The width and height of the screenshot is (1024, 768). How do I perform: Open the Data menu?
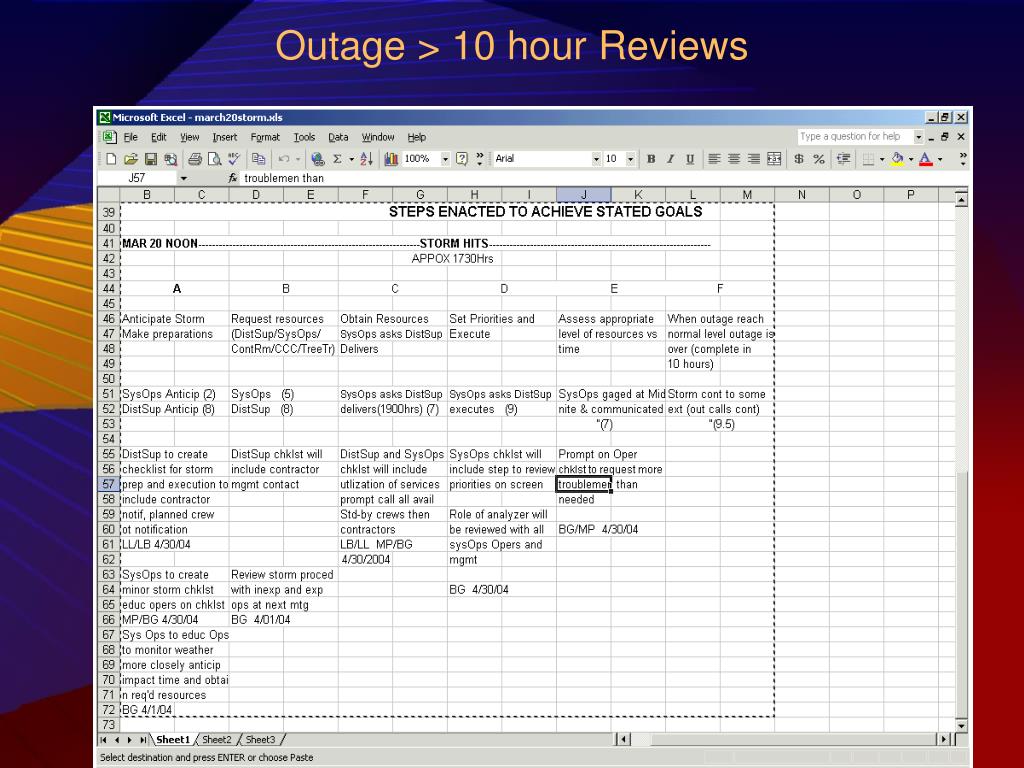pos(338,137)
